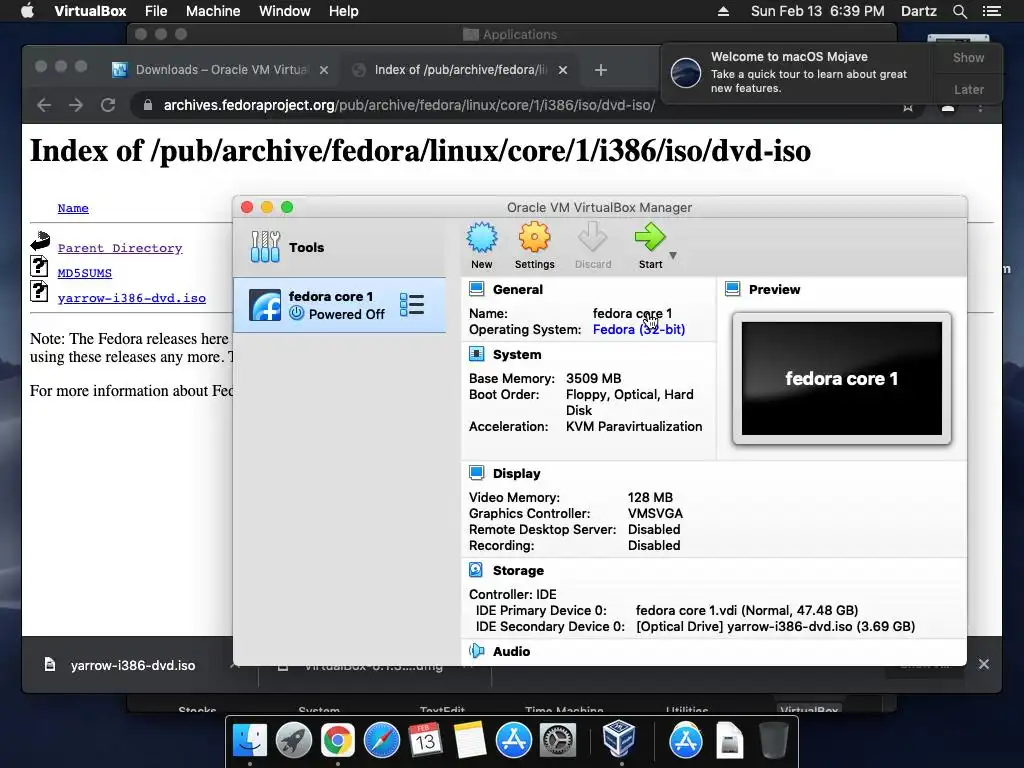This screenshot has height=768, width=1024.
Task: Click the Fedora (32-bit) operating system link
Action: [x=639, y=330]
